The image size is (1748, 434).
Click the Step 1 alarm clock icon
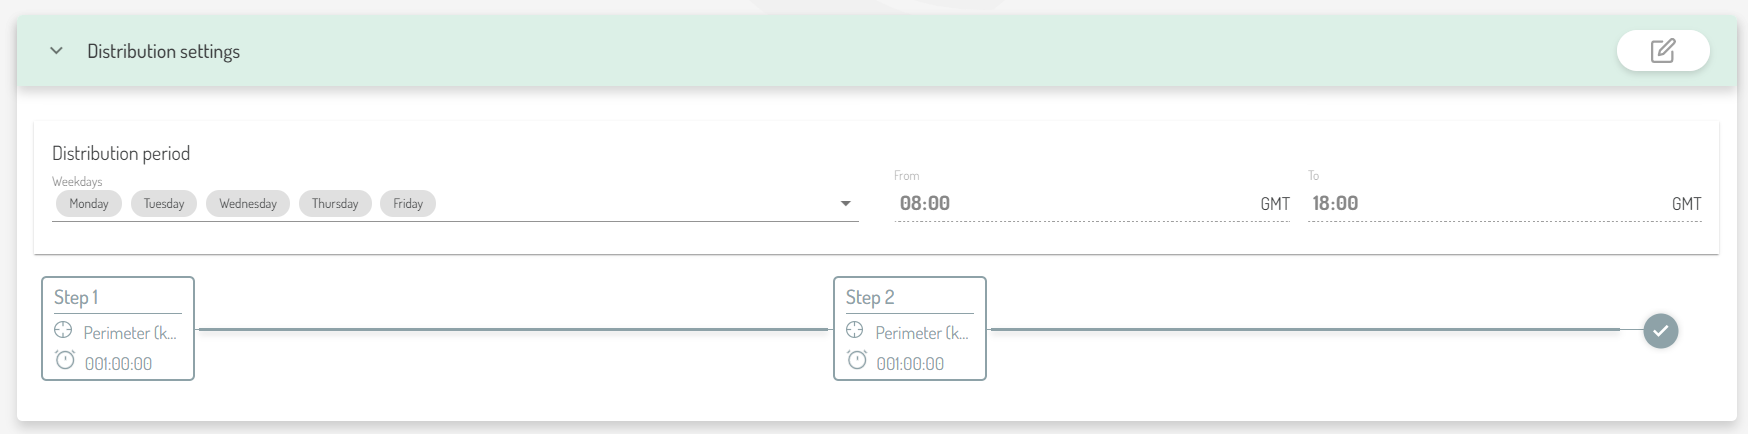[65, 360]
